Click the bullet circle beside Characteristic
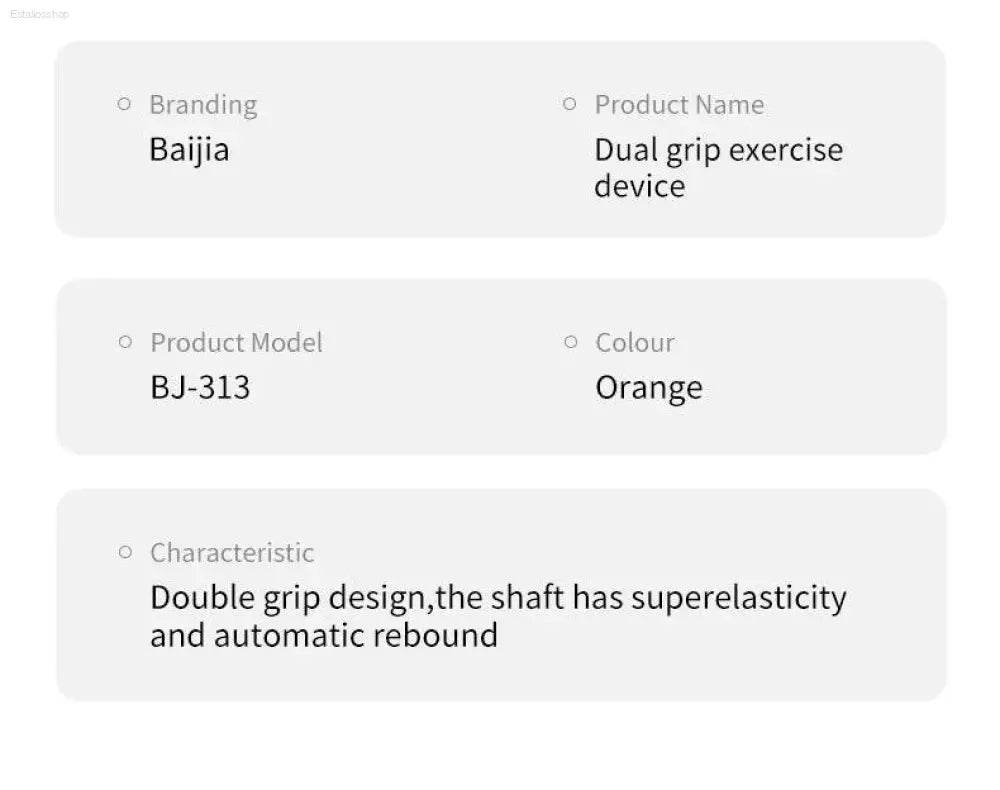The width and height of the screenshot is (1000, 790). pyautogui.click(x=125, y=552)
